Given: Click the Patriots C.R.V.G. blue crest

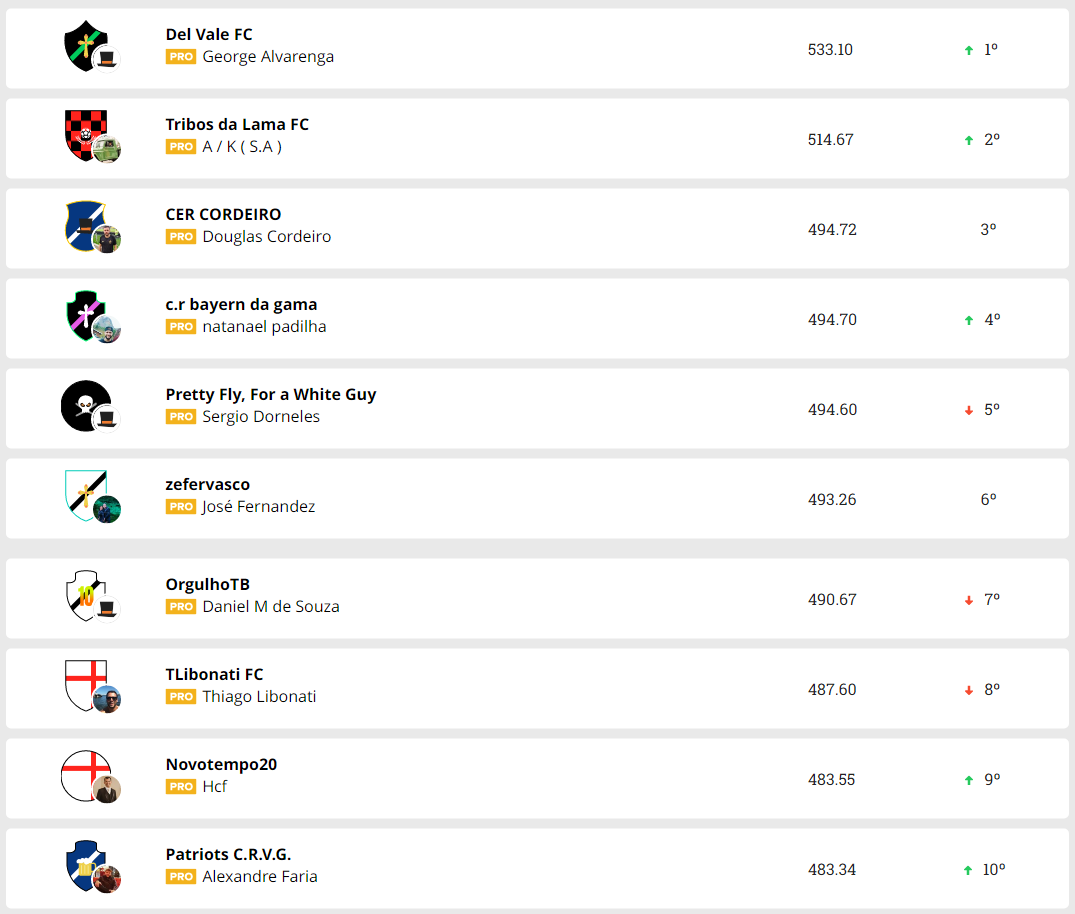Looking at the screenshot, I should tap(82, 864).
